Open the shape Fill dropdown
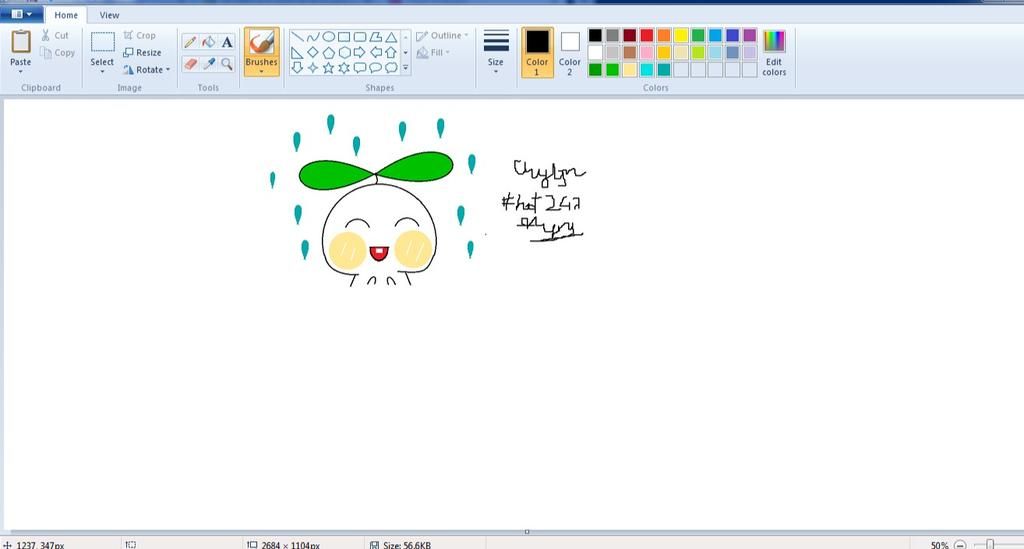Image resolution: width=1024 pixels, height=549 pixels. (433, 52)
